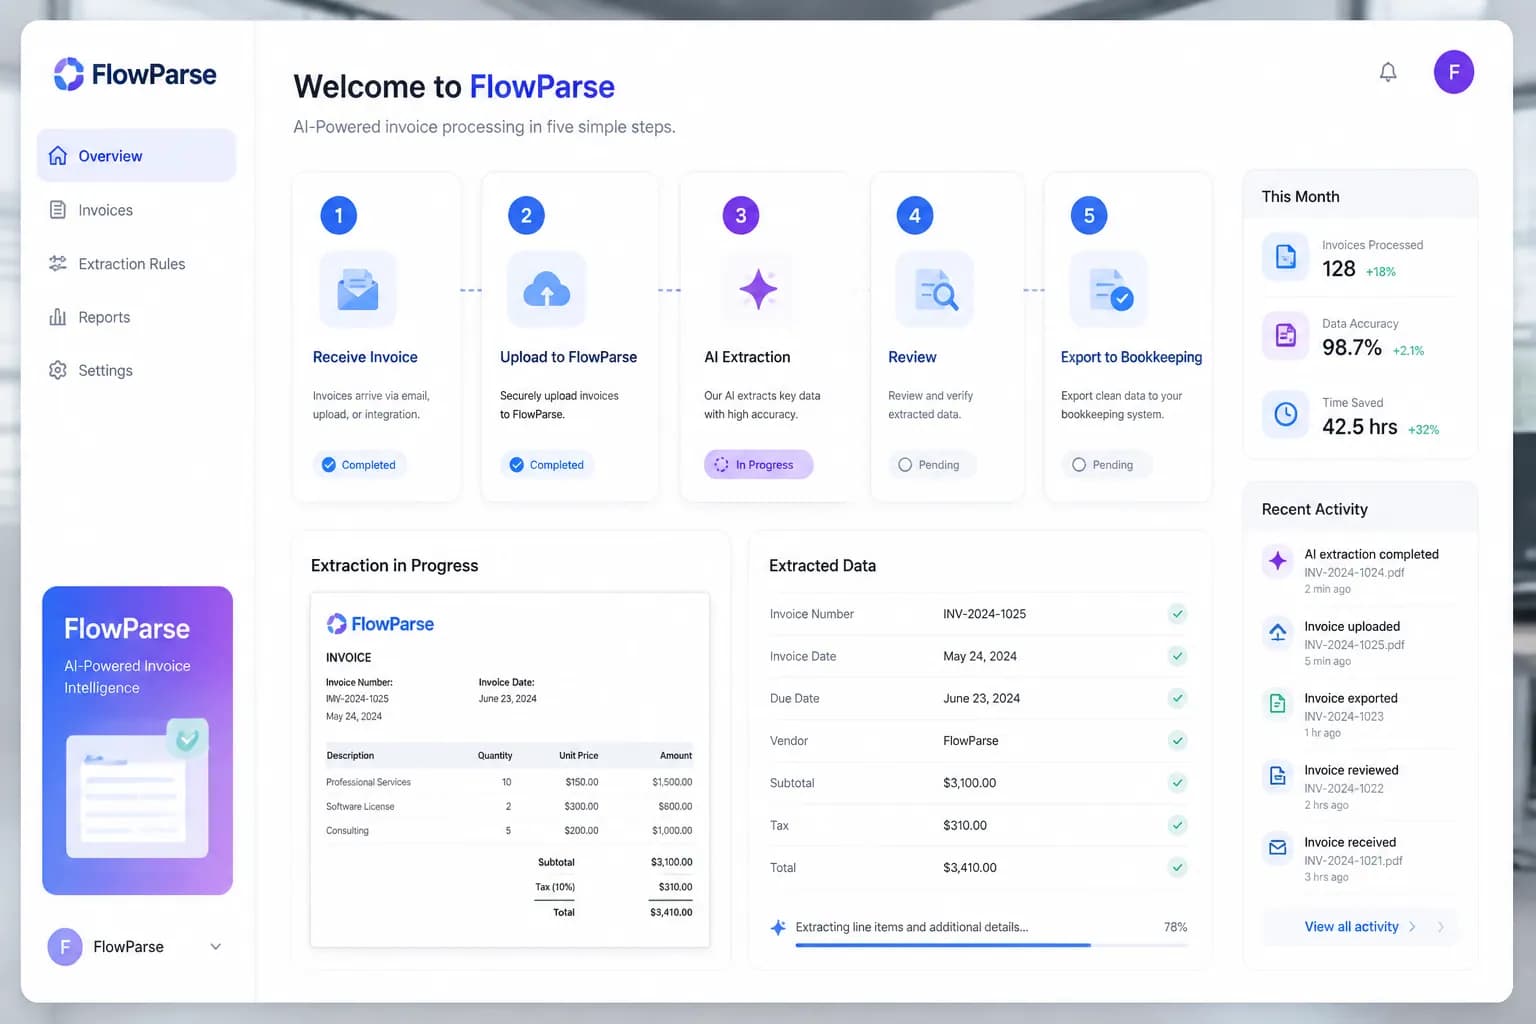The image size is (1536, 1024).
Task: Toggle the Due Date verified checkmark
Action: (1177, 698)
